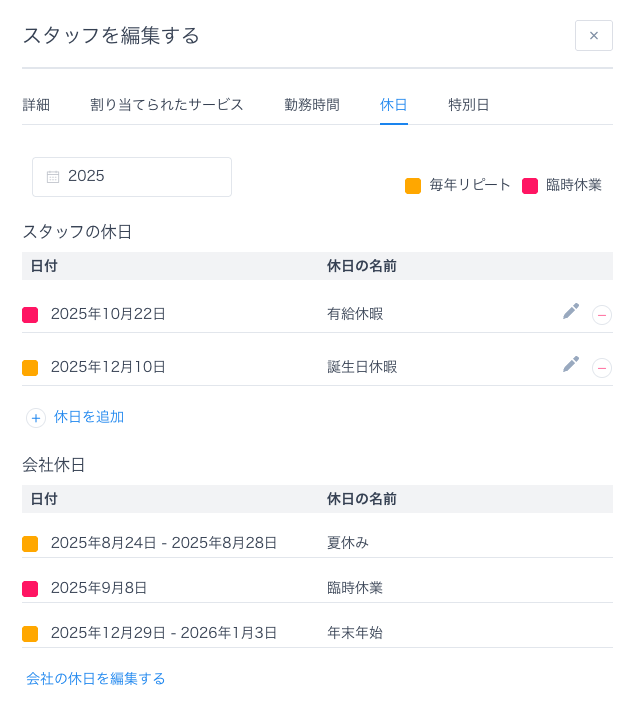Select the 夏休み company holiday row
Screen dimensions: 629x707
[x=317, y=543]
